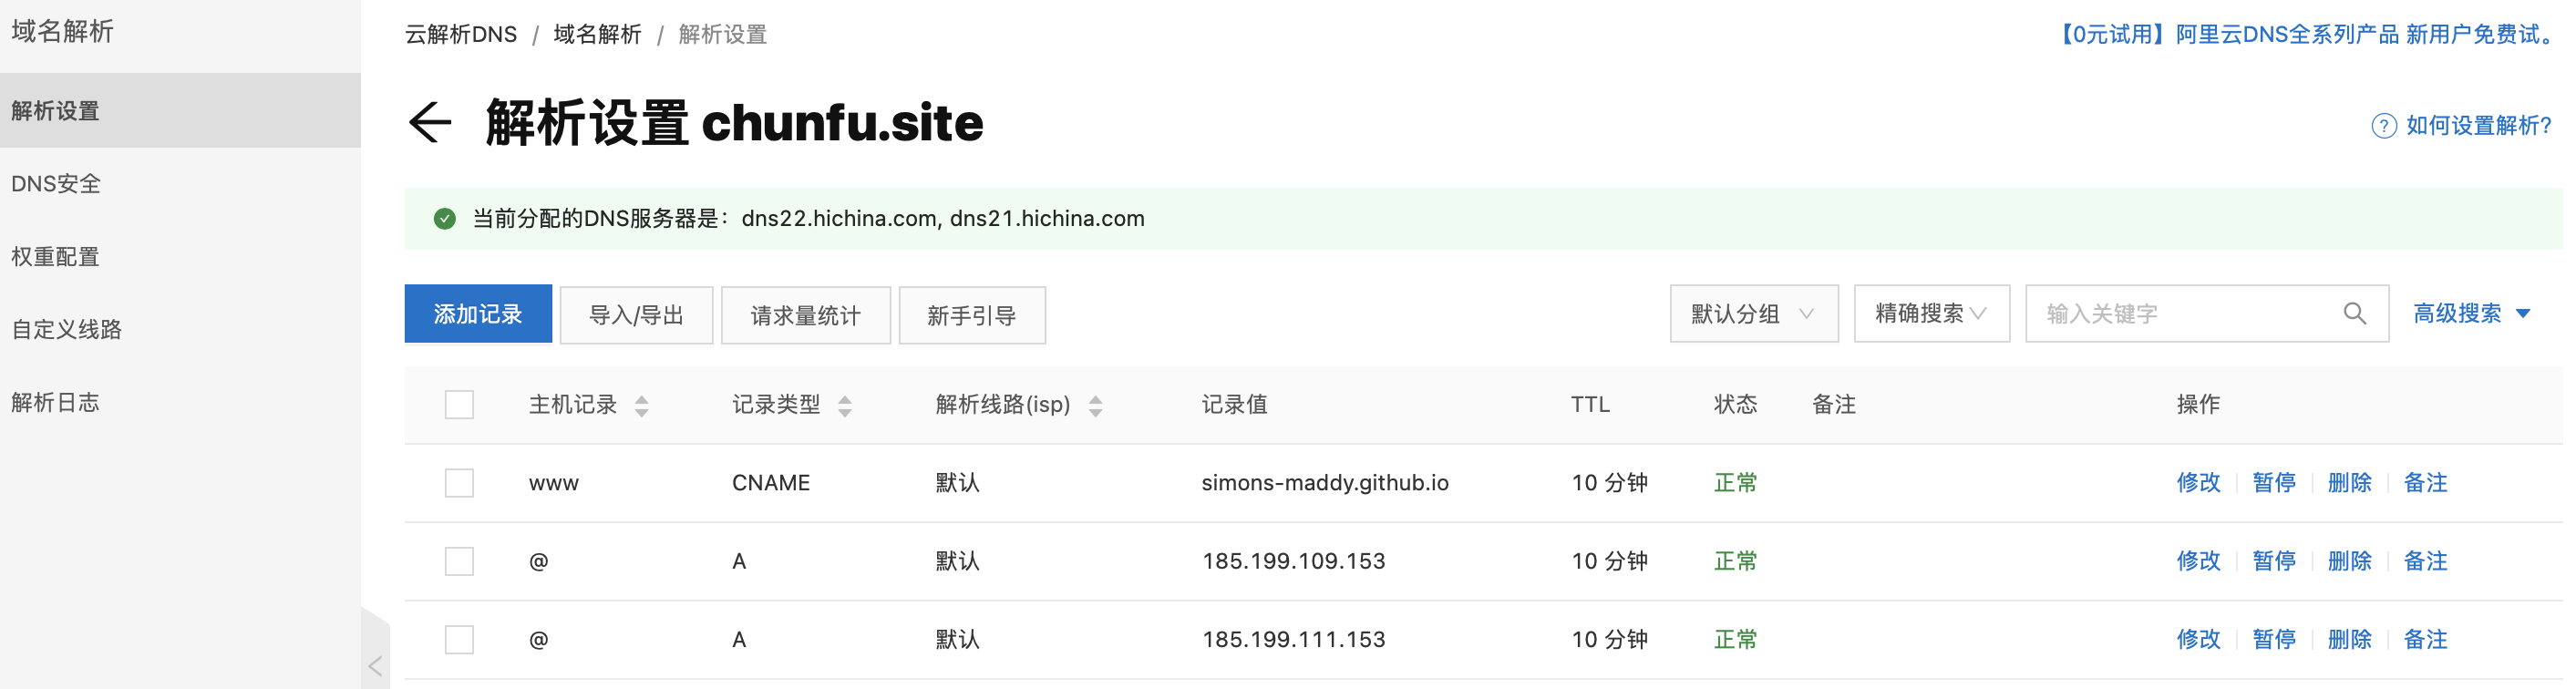Click the green DNS server status icon

point(445,219)
